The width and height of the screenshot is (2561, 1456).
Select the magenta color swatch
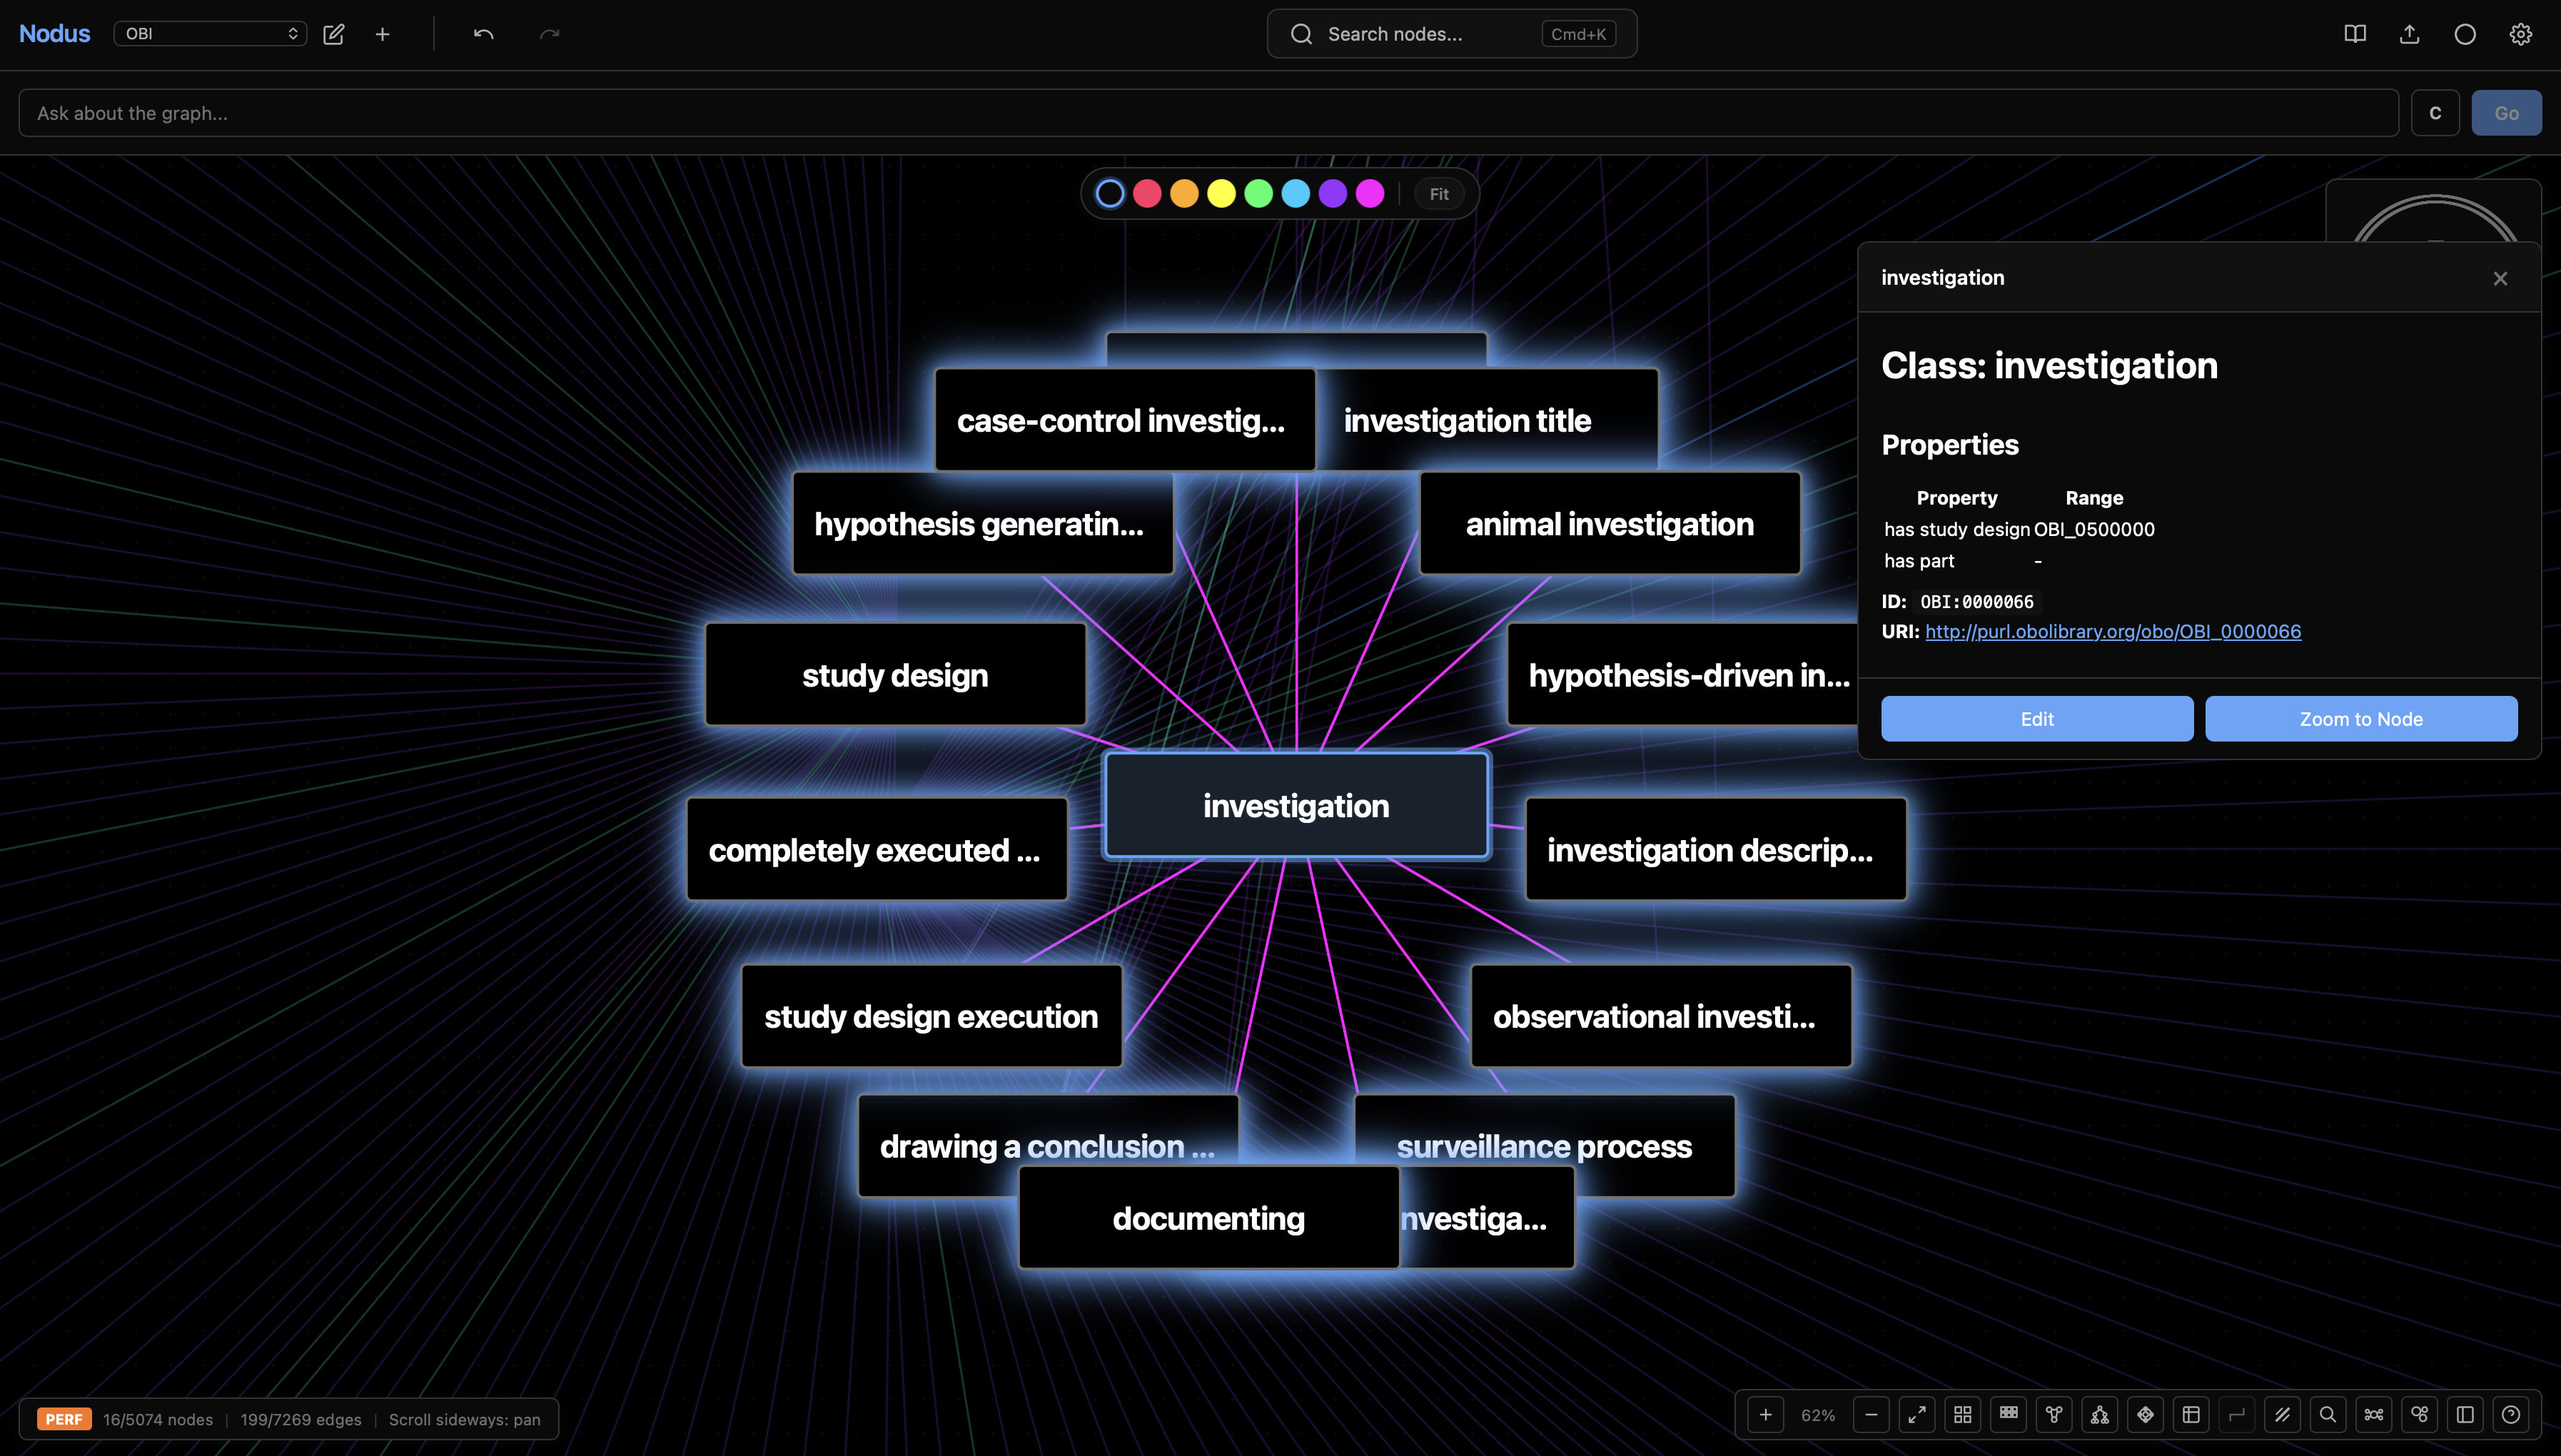(1369, 194)
